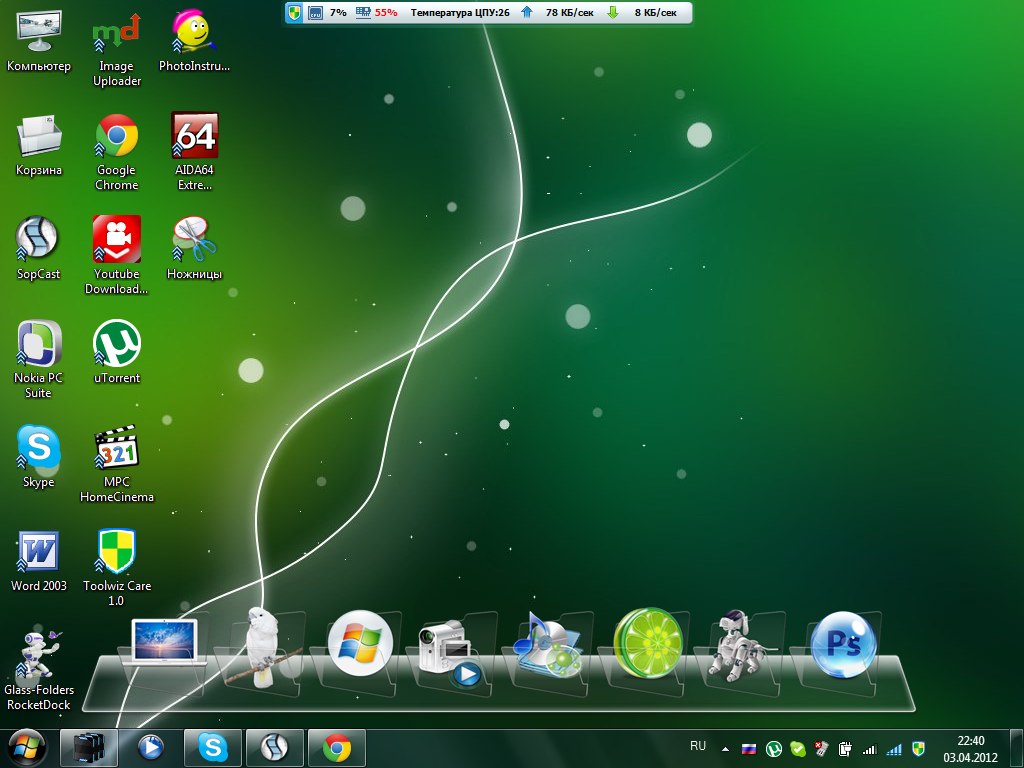Switch to Chrome on the taskbar
The image size is (1024, 768).
[337, 748]
